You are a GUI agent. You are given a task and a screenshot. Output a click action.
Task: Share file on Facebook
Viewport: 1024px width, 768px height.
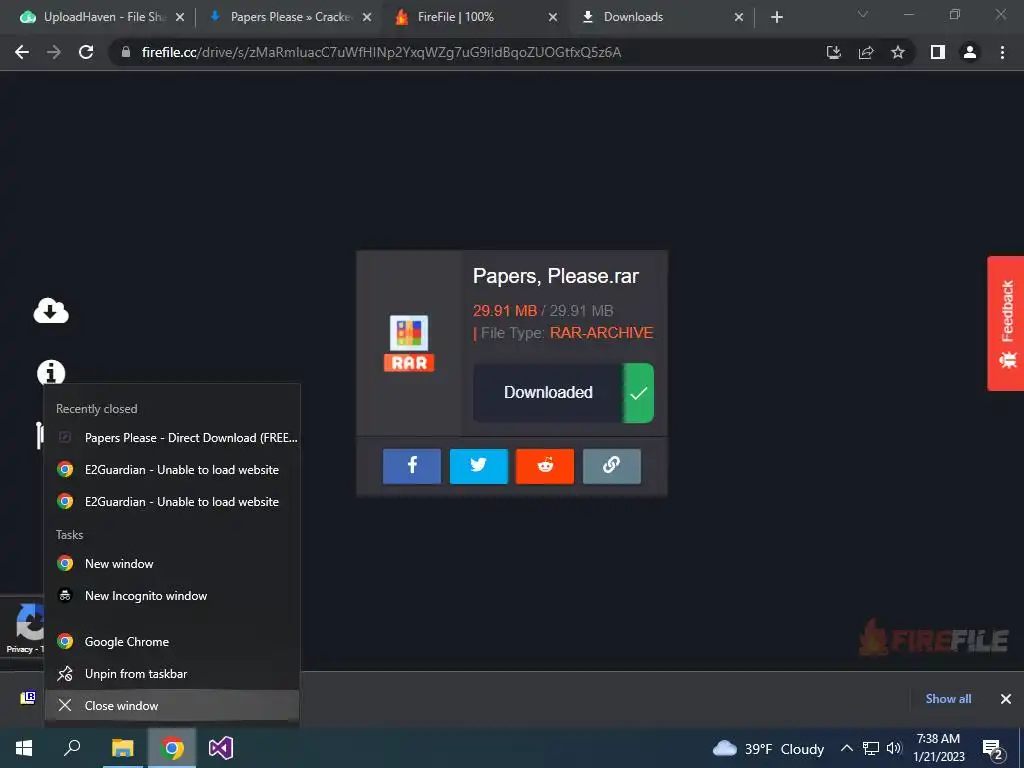pyautogui.click(x=411, y=466)
